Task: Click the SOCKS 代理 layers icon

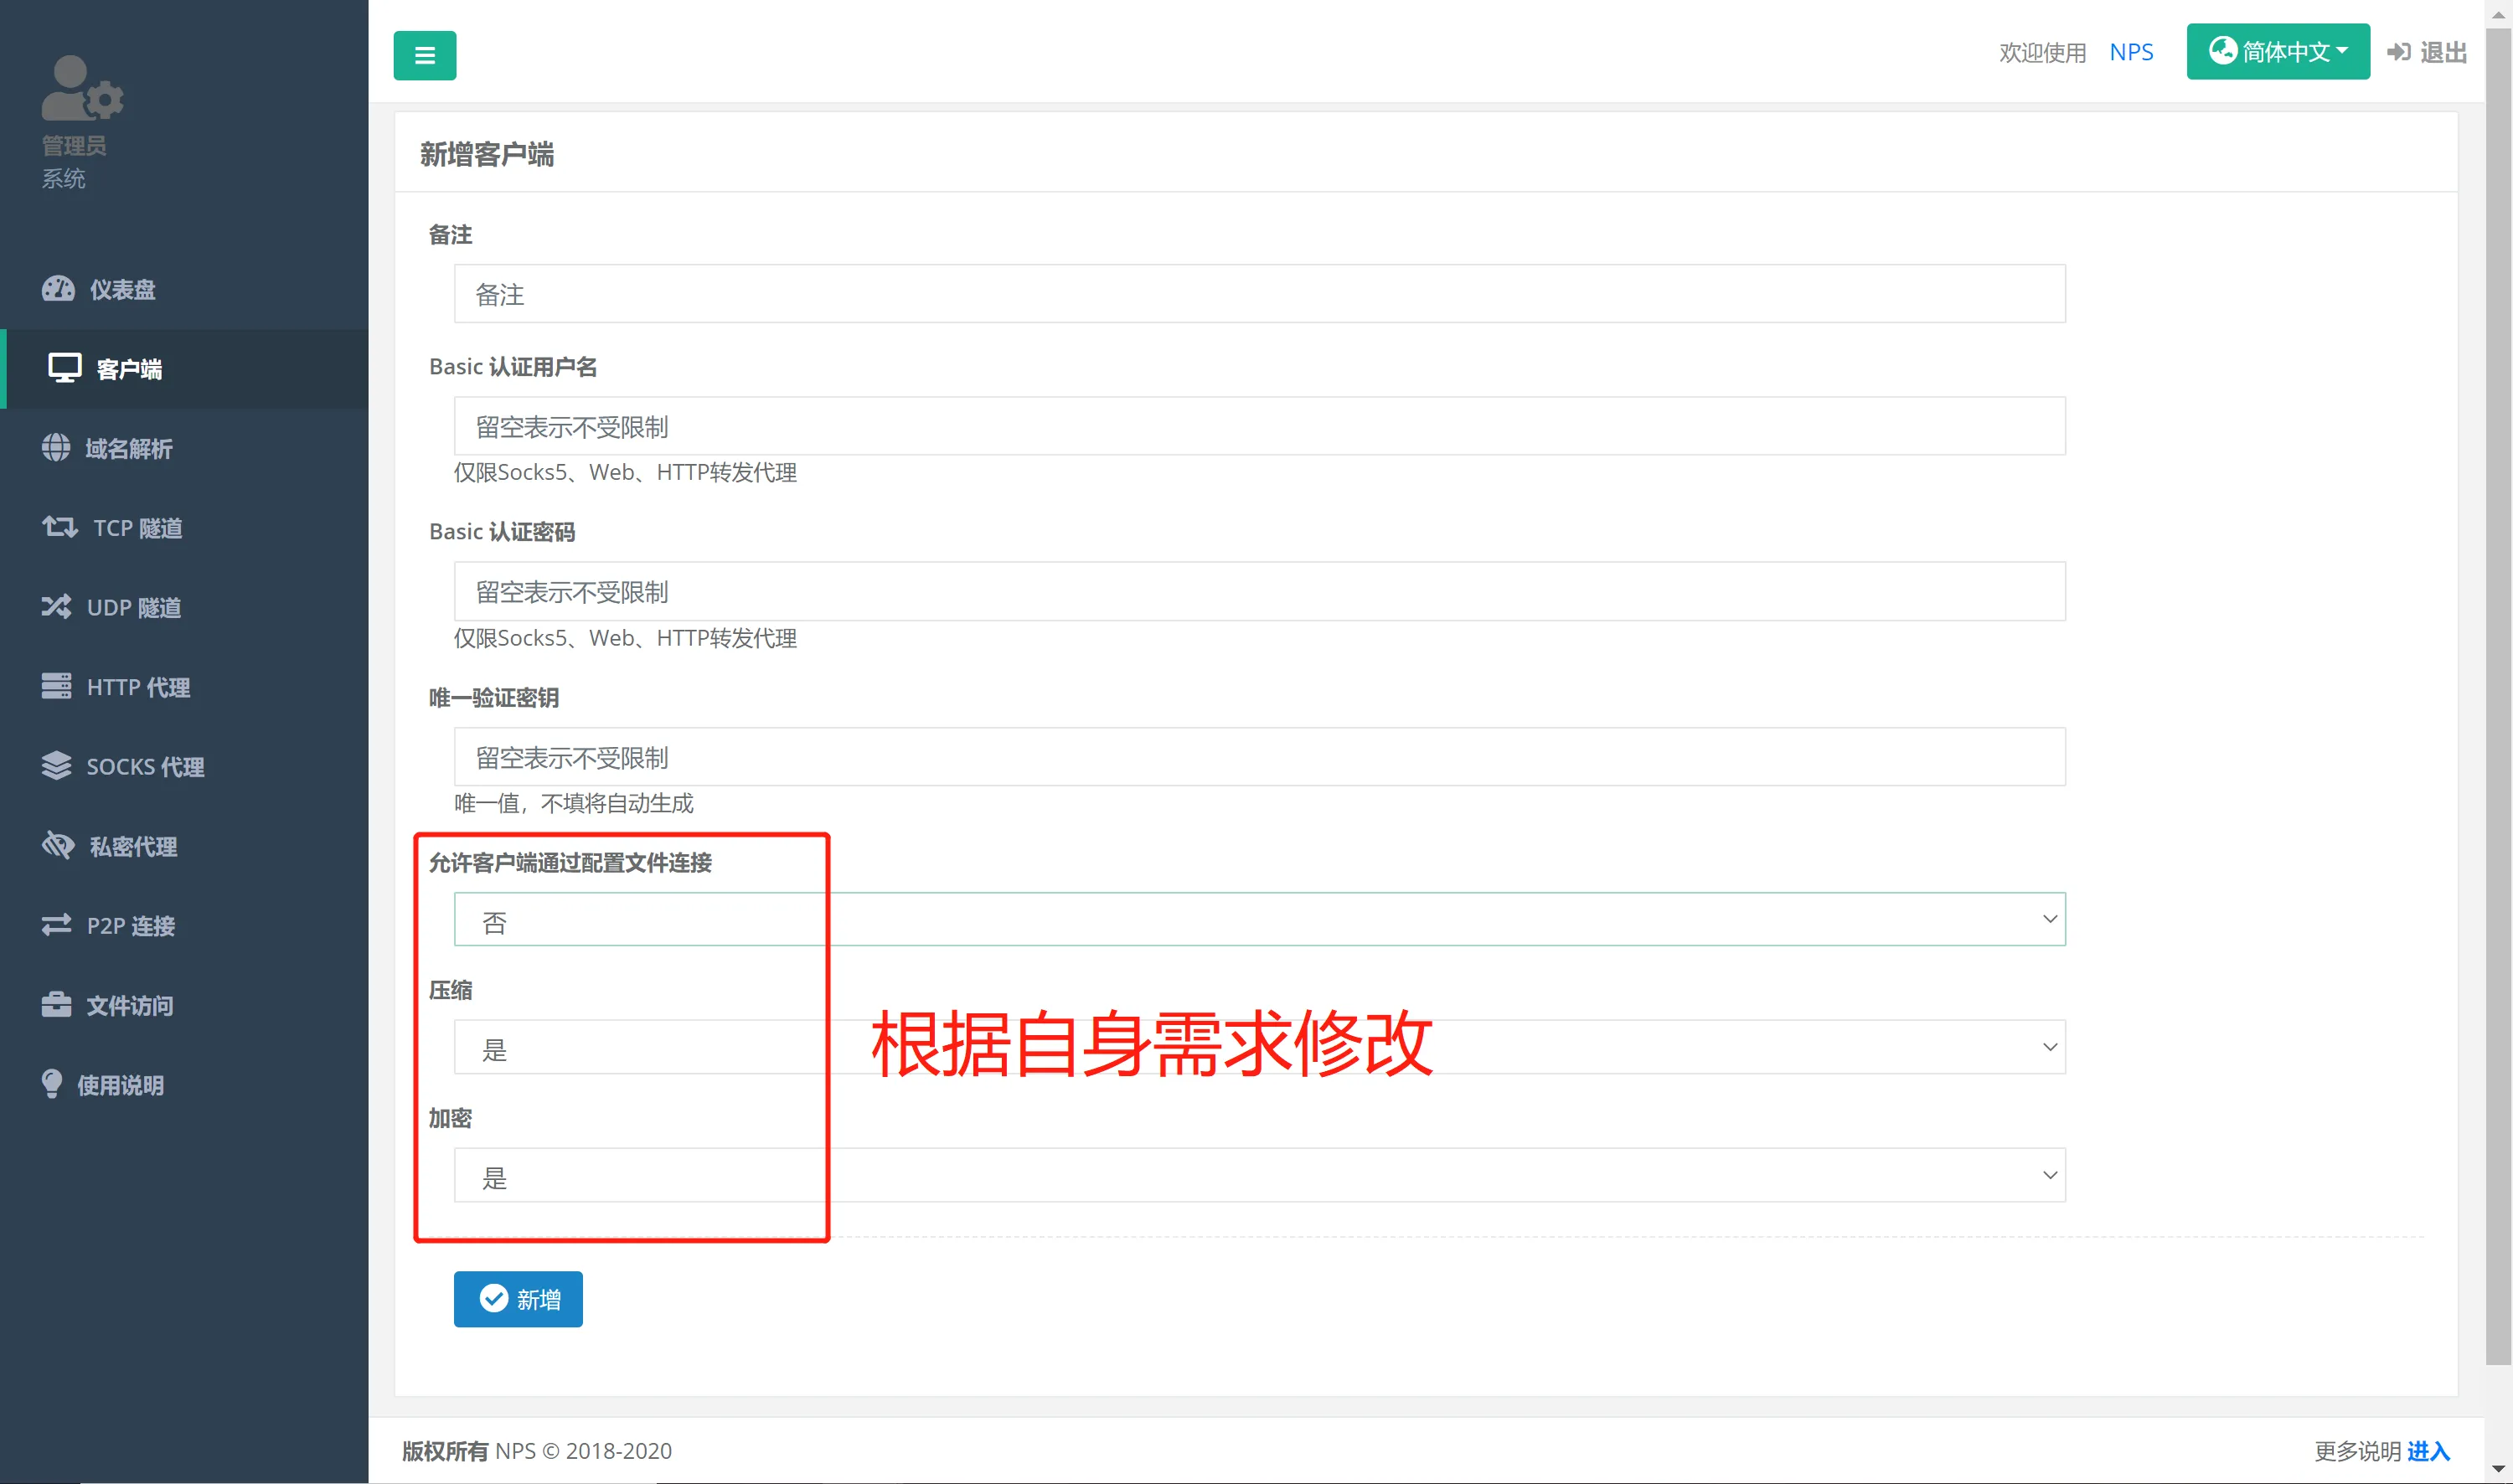Action: point(56,766)
